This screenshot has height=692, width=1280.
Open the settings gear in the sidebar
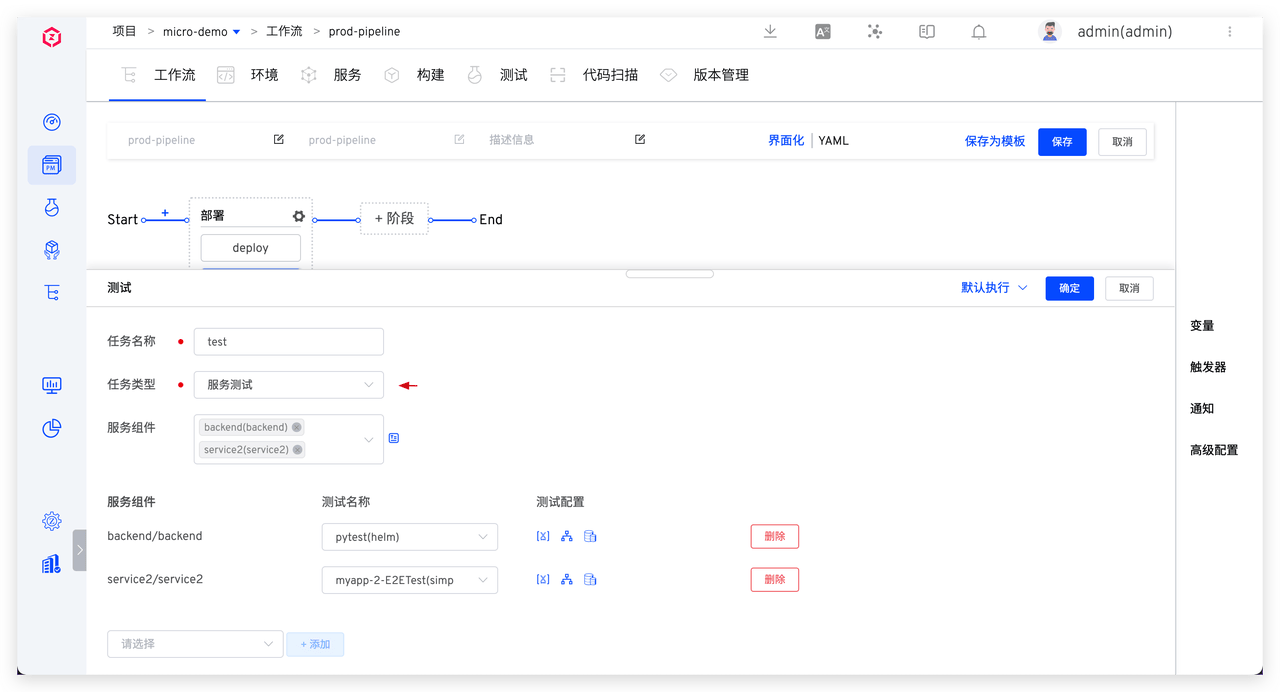click(51, 521)
